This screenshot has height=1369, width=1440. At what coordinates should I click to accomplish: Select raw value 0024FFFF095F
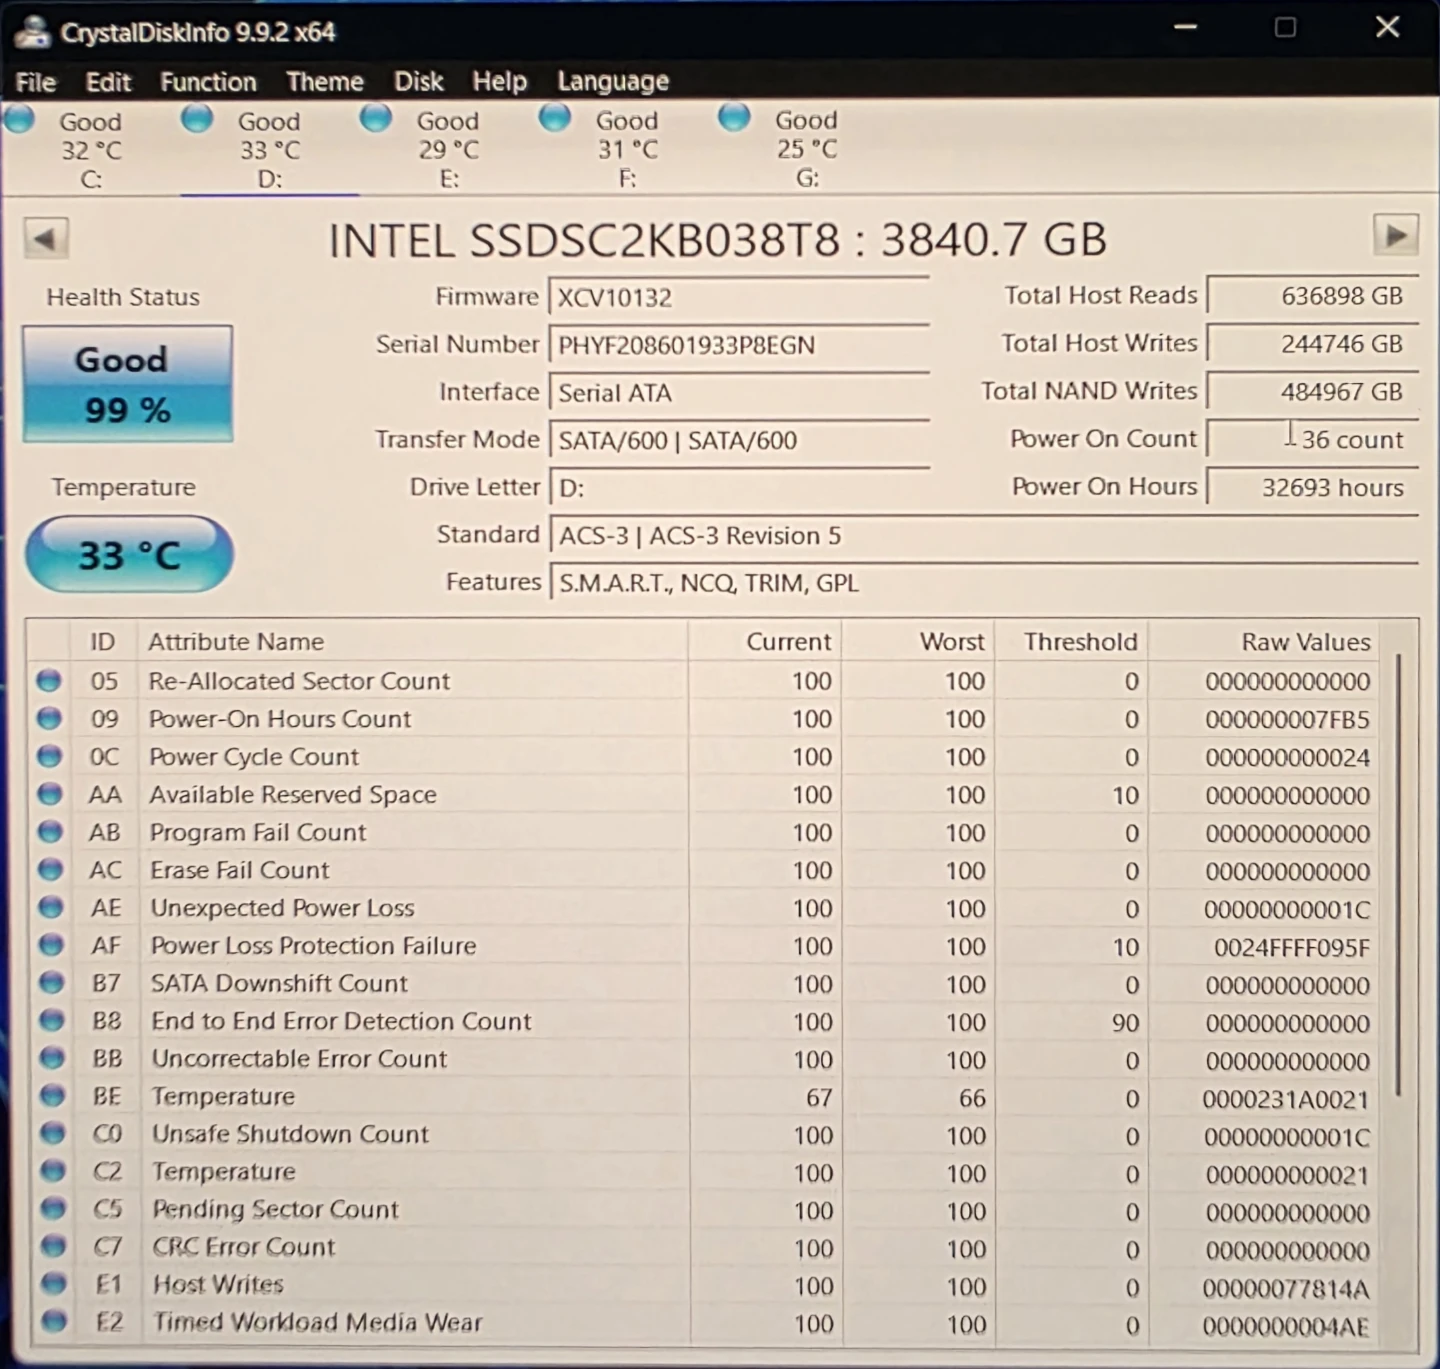coord(1291,947)
